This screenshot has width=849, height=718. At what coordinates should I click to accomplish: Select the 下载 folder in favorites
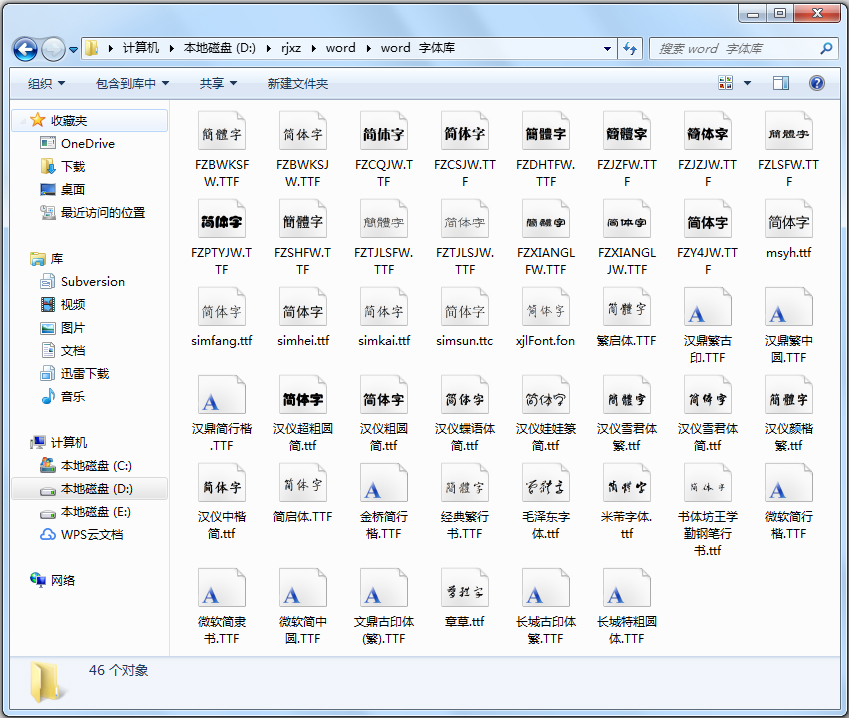(x=73, y=166)
